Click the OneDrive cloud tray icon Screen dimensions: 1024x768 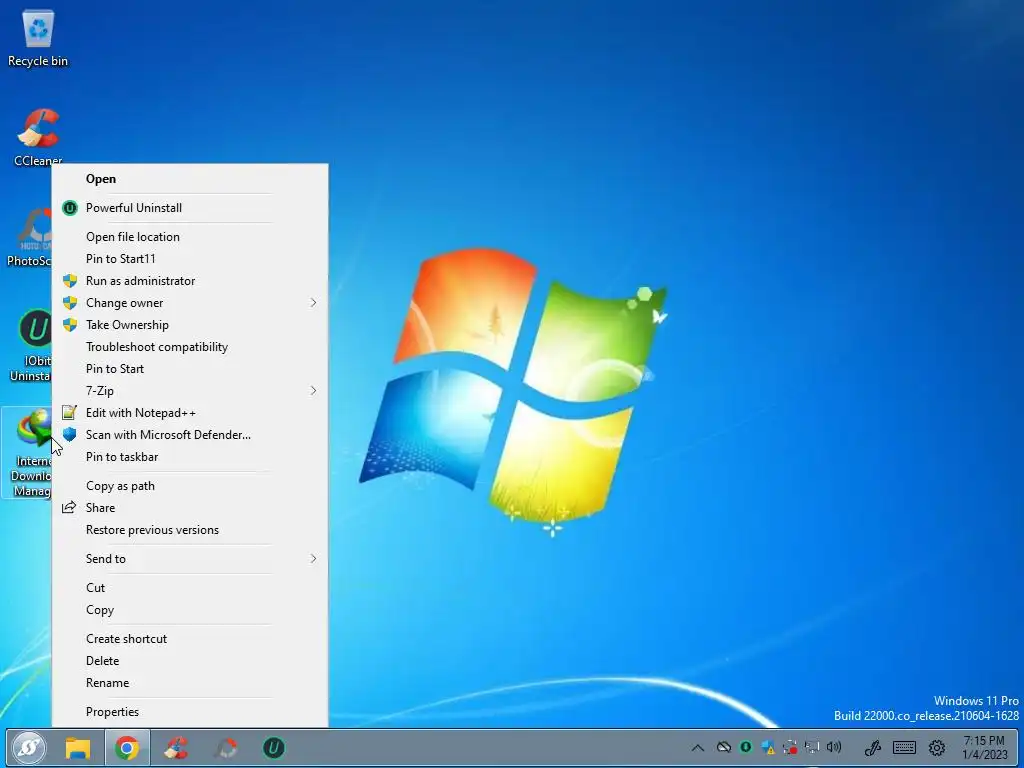click(724, 747)
